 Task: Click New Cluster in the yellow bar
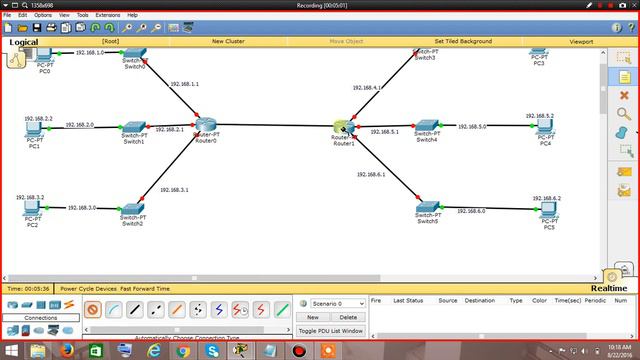click(x=228, y=41)
